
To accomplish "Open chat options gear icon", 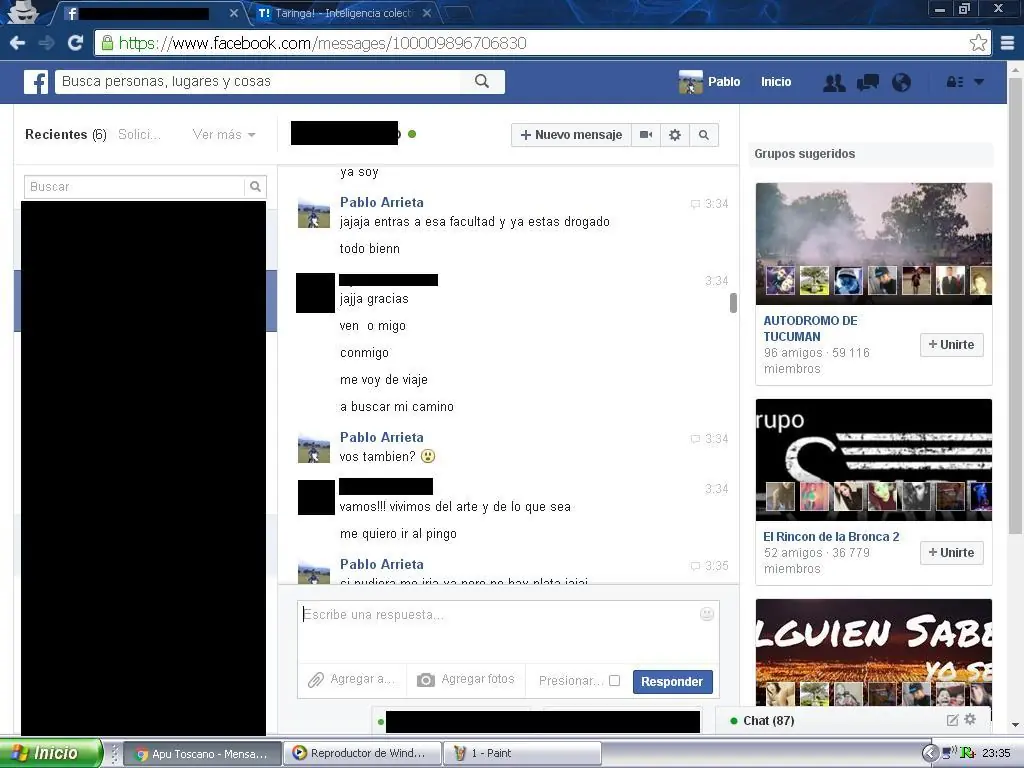I will 970,720.
